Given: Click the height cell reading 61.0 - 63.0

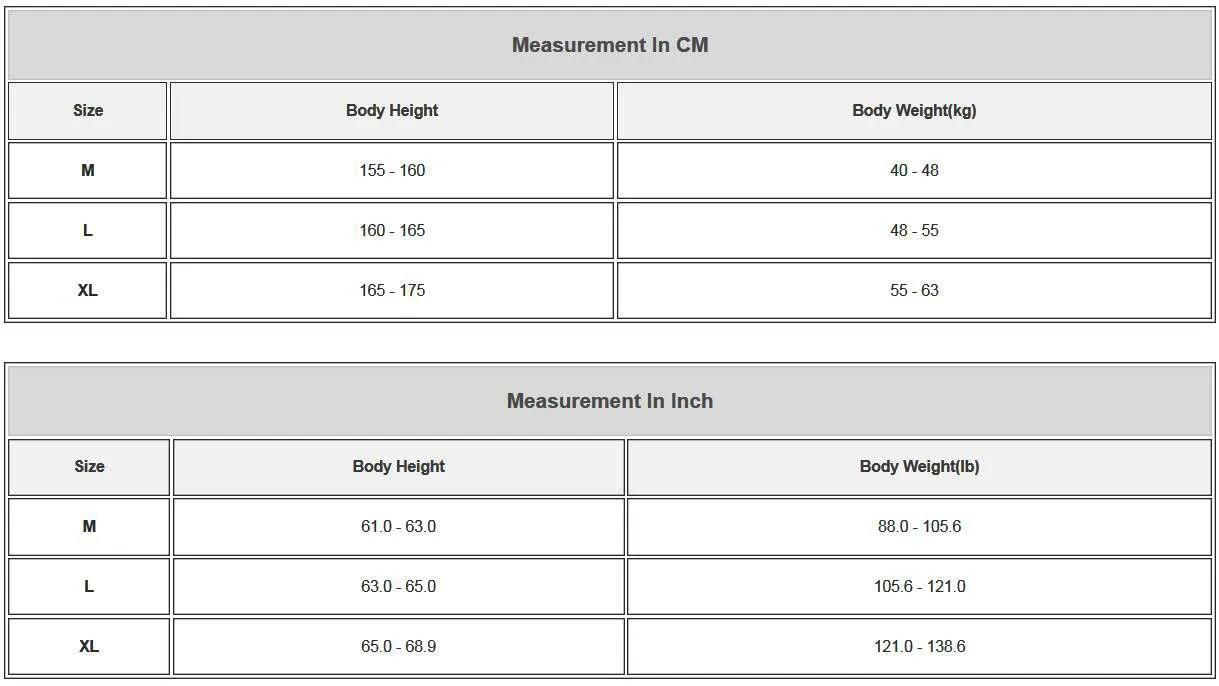Looking at the screenshot, I should click(398, 526).
